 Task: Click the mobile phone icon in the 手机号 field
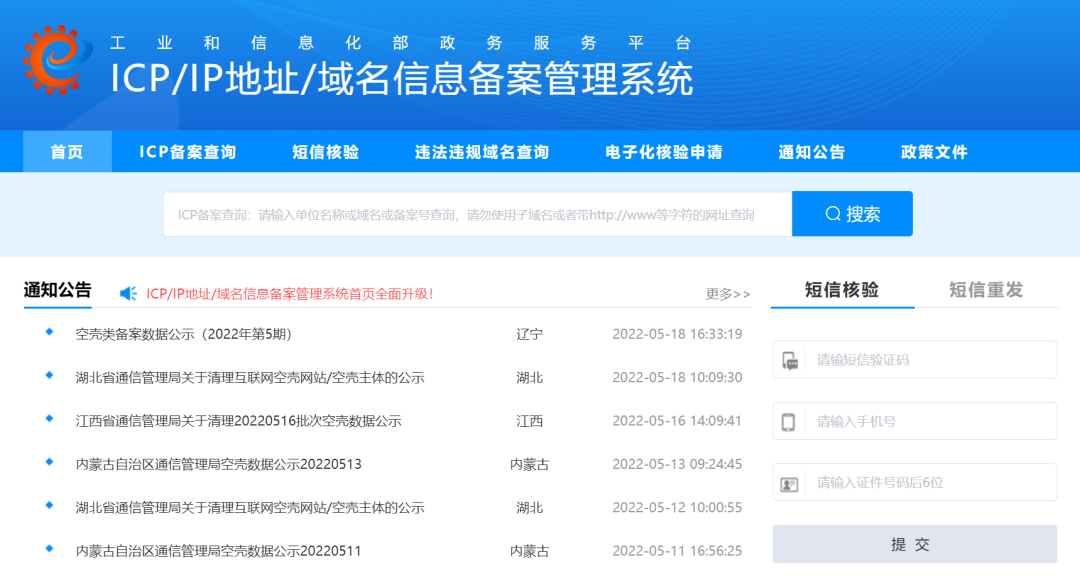(x=790, y=421)
